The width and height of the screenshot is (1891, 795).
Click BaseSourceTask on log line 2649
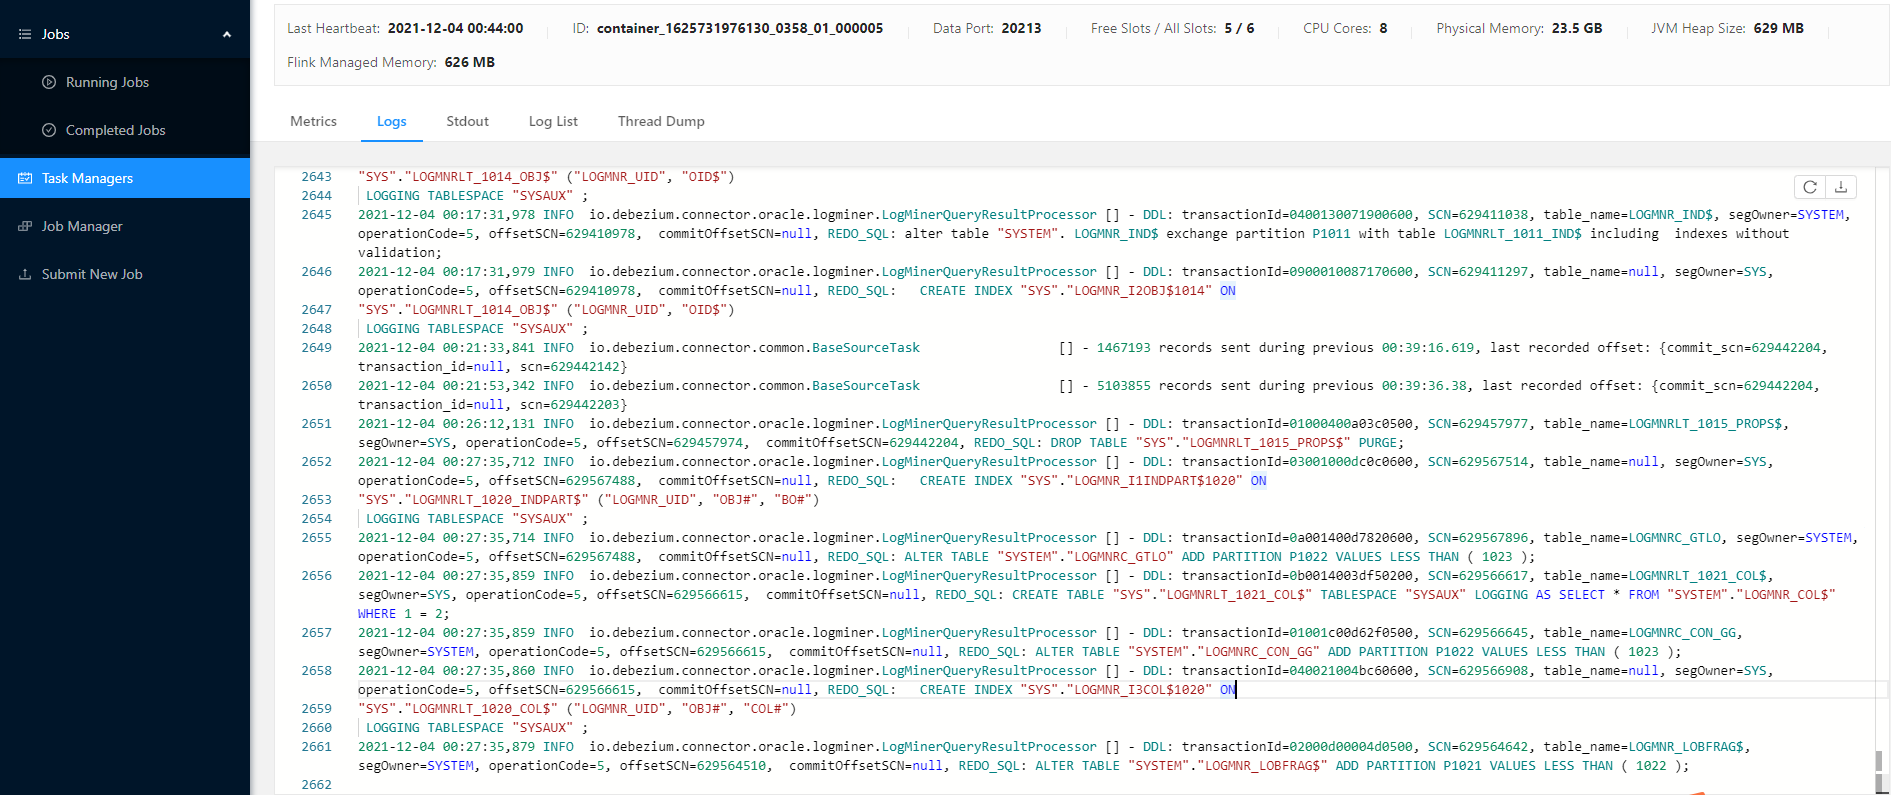click(866, 348)
